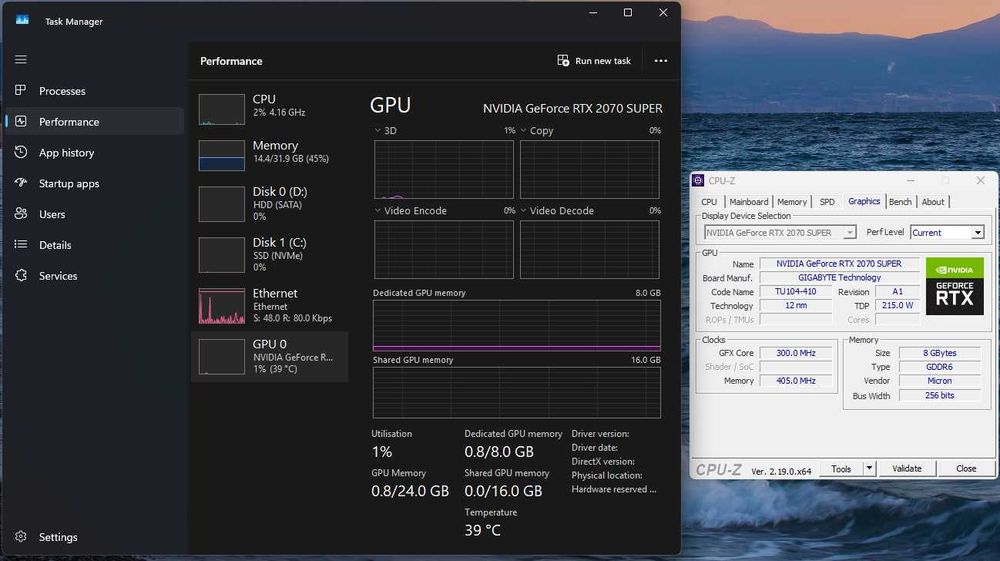1000x561 pixels.
Task: Click the NVIDIA GeForce RTX logo in CPU-Z
Action: point(954,286)
